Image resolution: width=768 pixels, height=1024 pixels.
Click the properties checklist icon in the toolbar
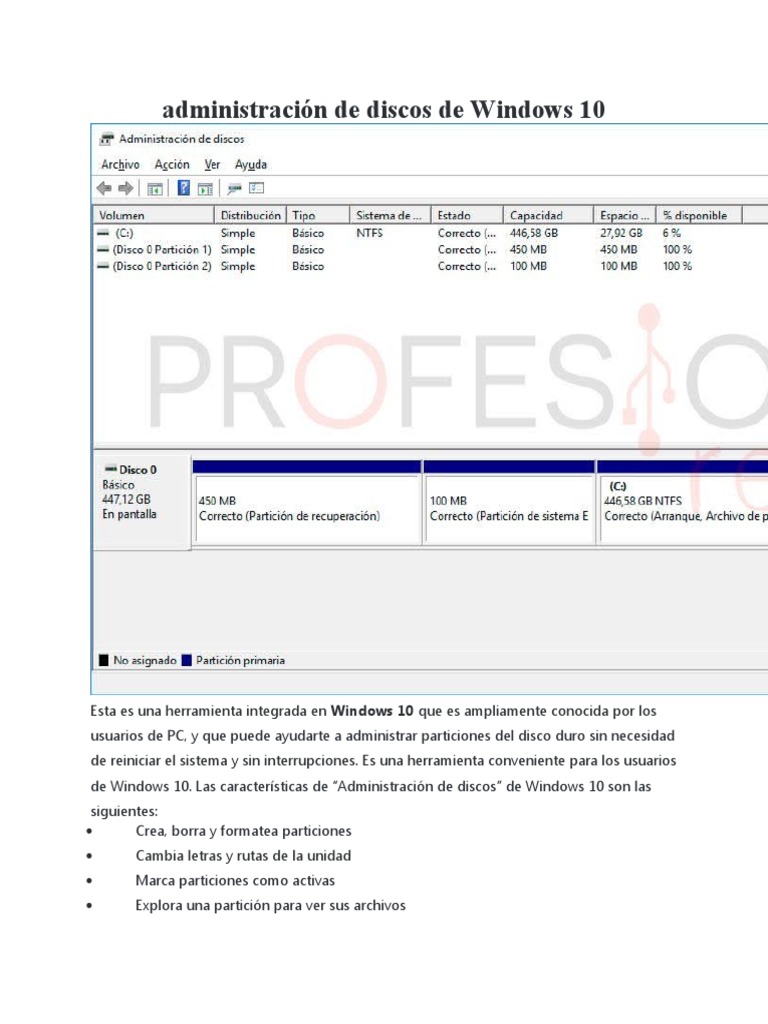[257, 188]
